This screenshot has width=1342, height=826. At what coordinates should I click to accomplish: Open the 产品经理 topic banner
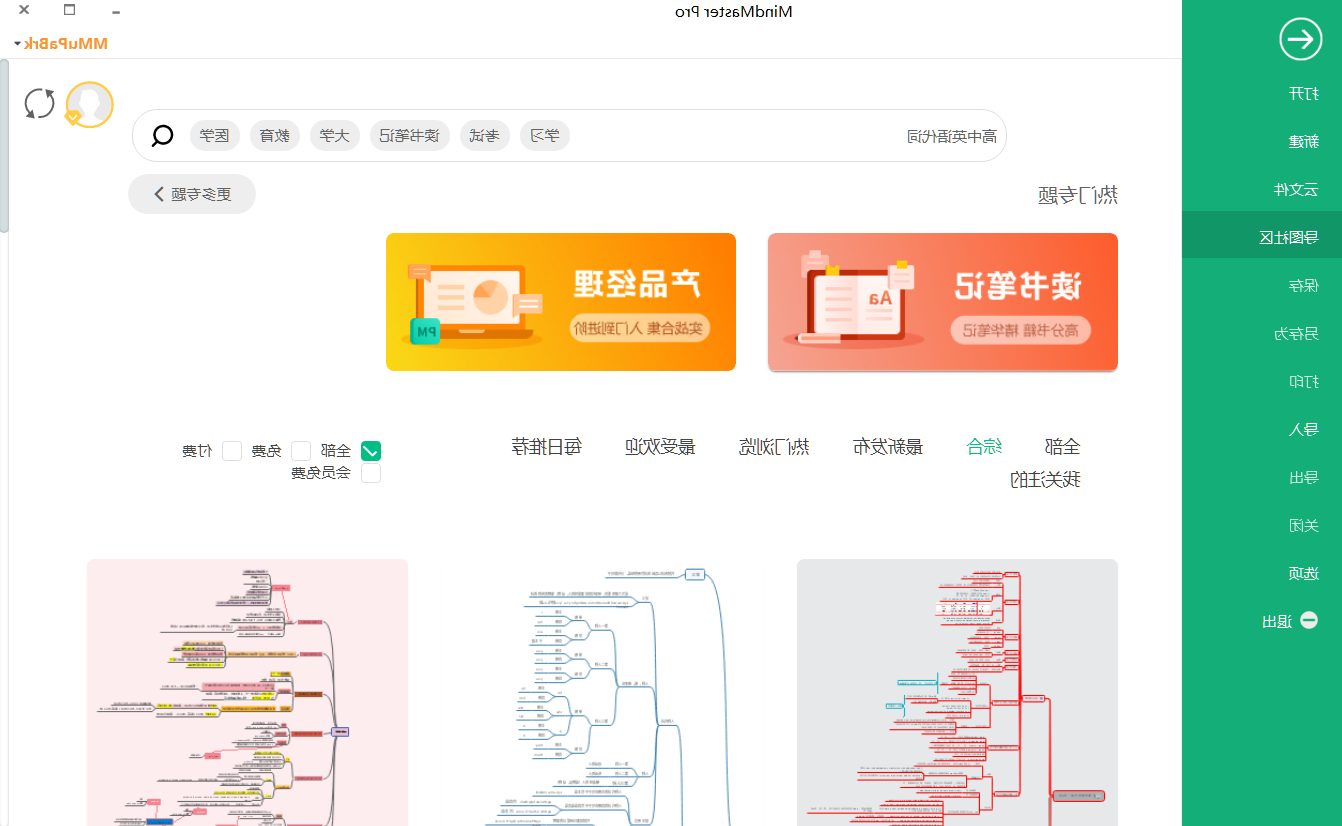(x=561, y=302)
